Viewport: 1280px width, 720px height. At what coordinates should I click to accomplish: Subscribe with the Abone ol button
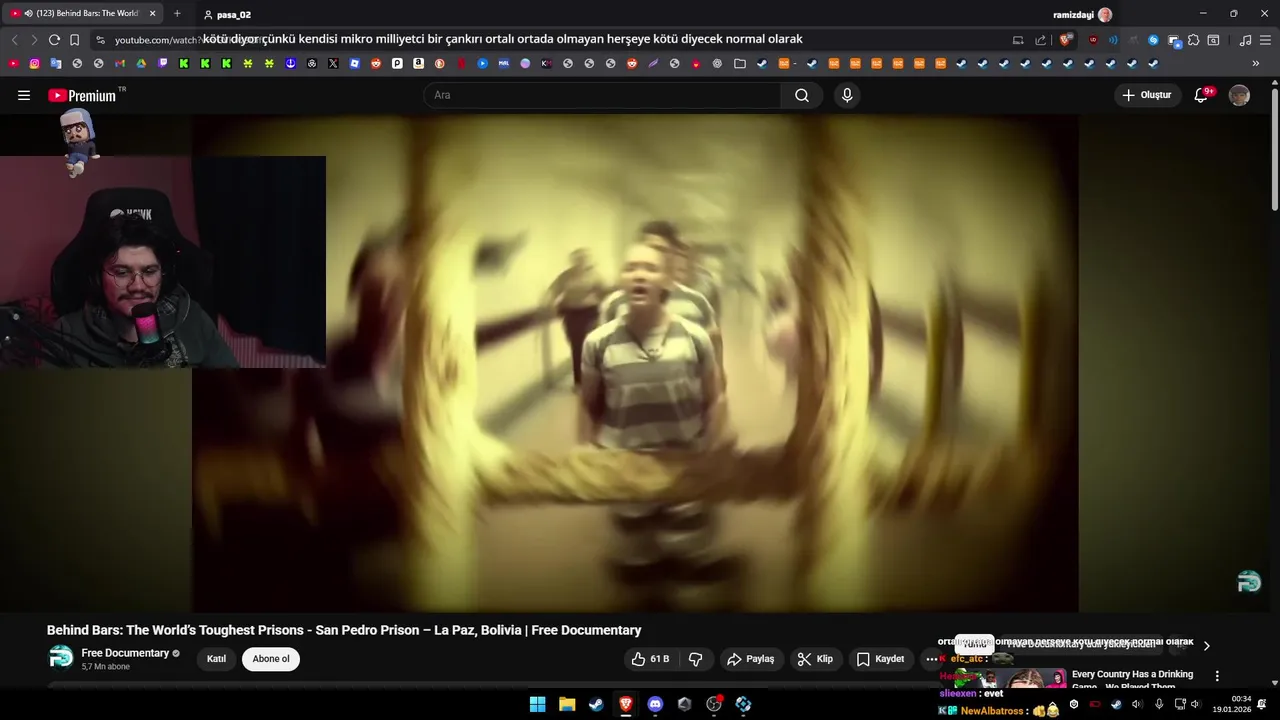[x=271, y=659]
